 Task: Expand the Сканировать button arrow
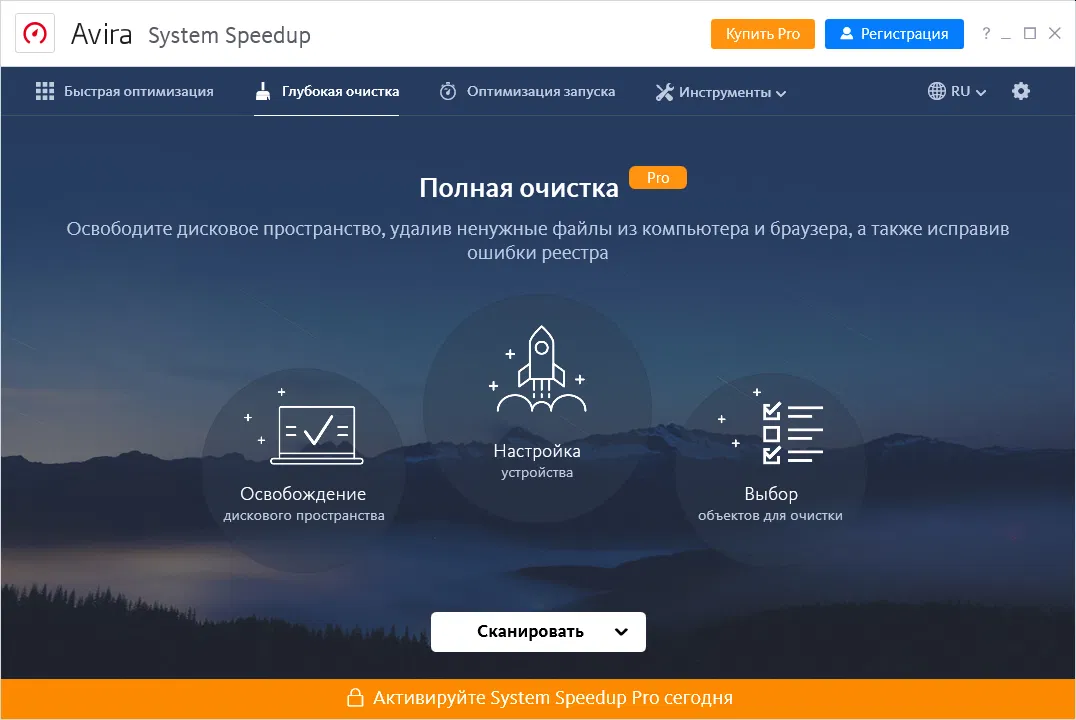click(x=621, y=631)
